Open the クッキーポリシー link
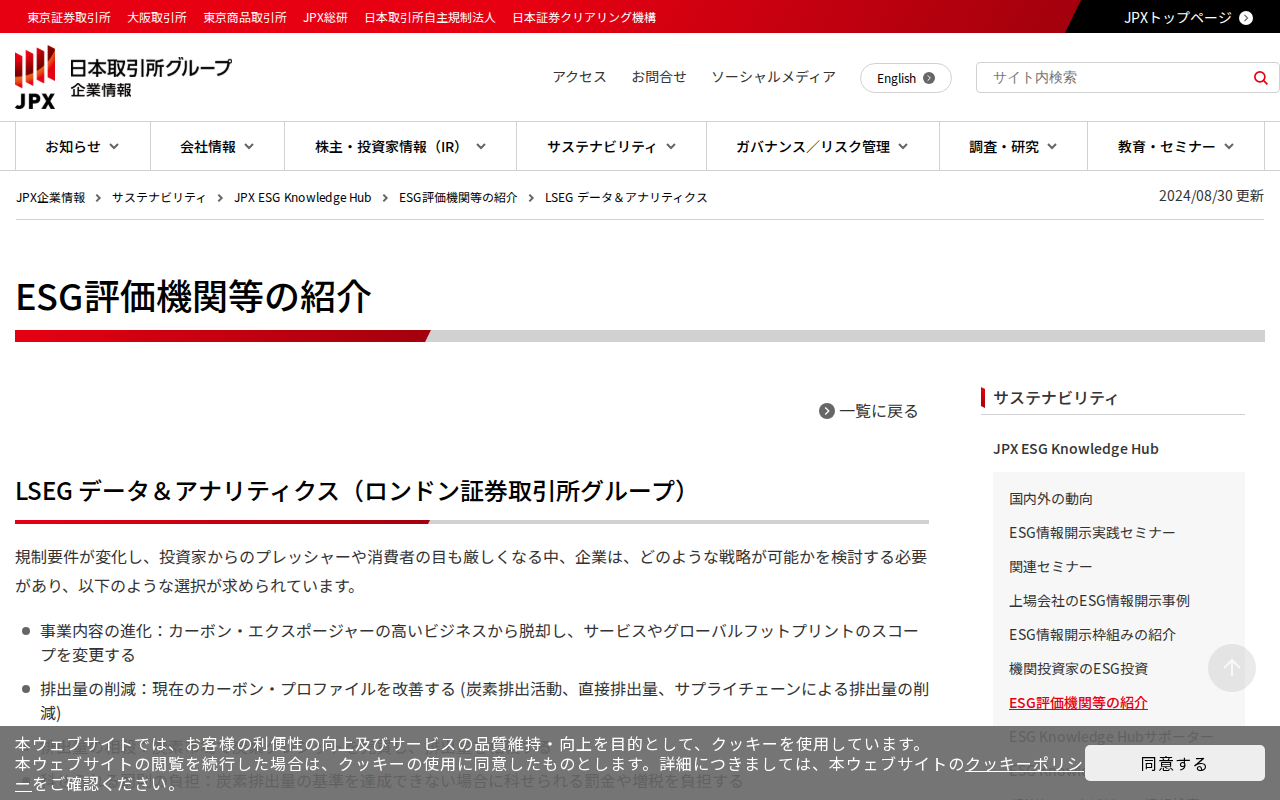This screenshot has height=800, width=1280. pos(1023,764)
